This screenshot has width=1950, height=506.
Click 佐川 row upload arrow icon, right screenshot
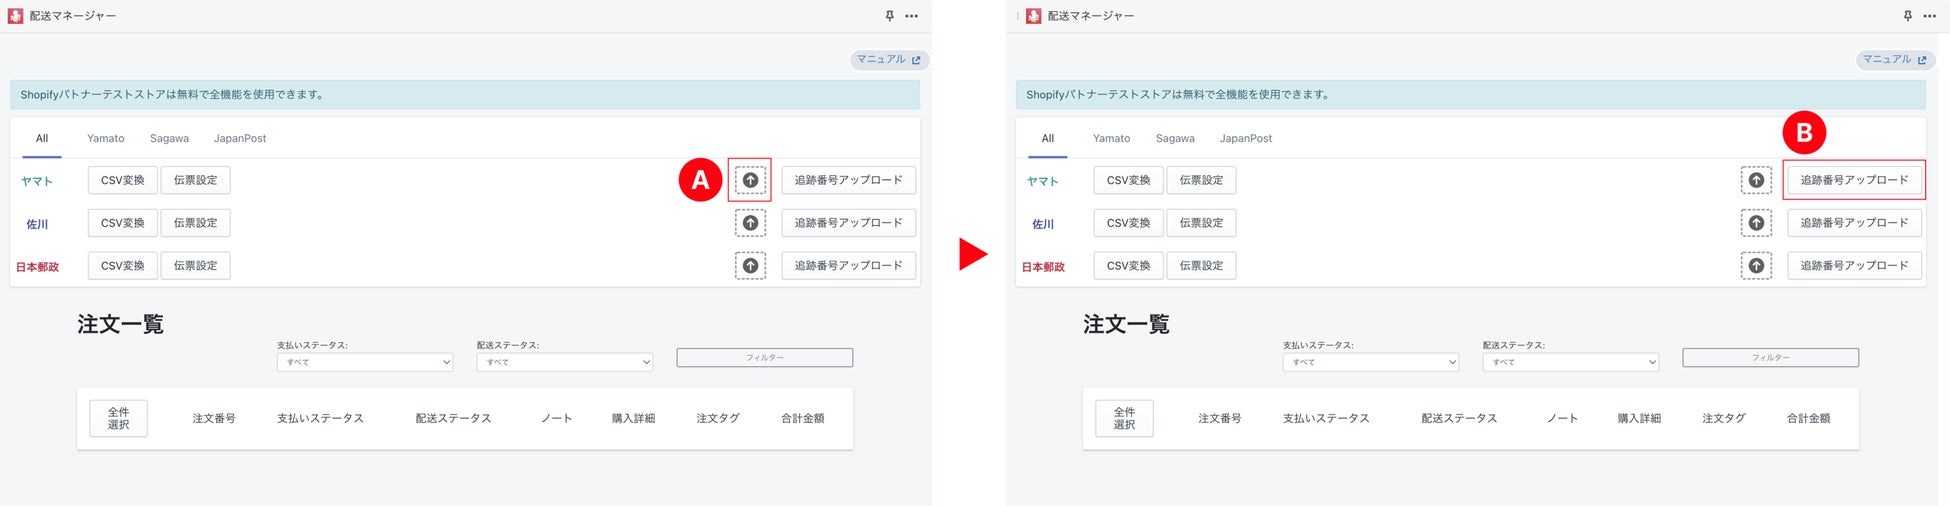(1756, 223)
